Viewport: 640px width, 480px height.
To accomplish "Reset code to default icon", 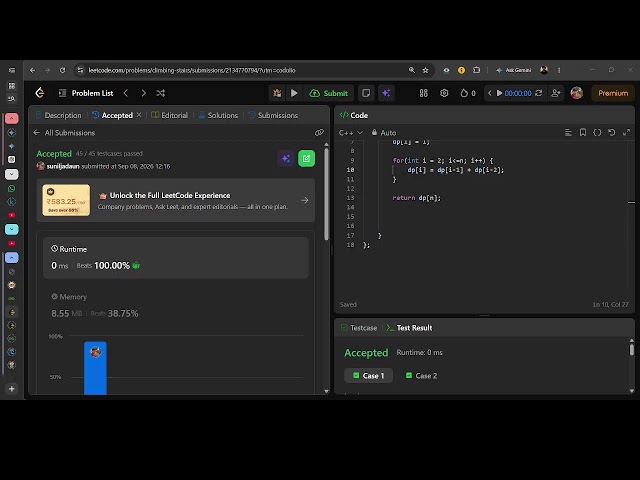I will [x=611, y=132].
